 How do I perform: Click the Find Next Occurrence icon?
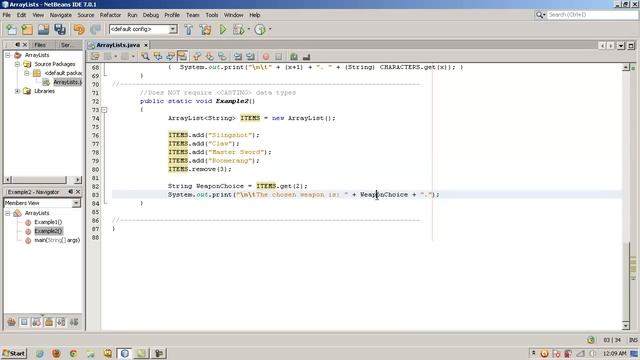[170, 56]
